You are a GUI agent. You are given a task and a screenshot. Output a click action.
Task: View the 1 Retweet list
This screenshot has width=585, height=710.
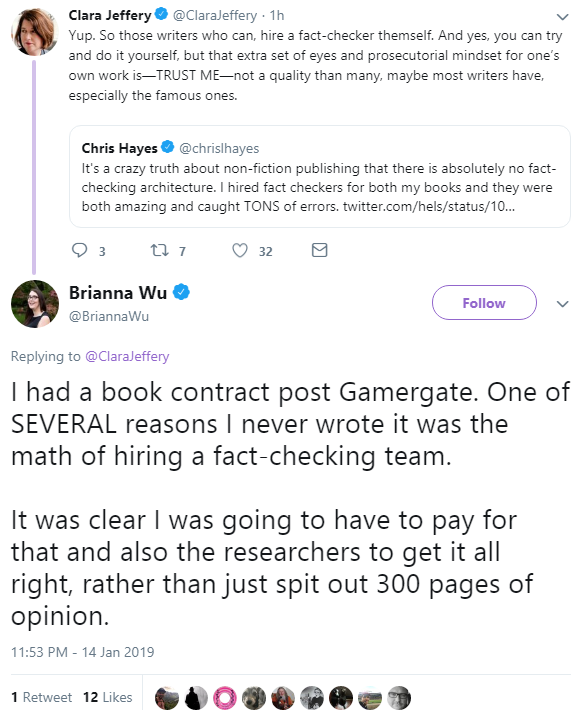[41, 697]
